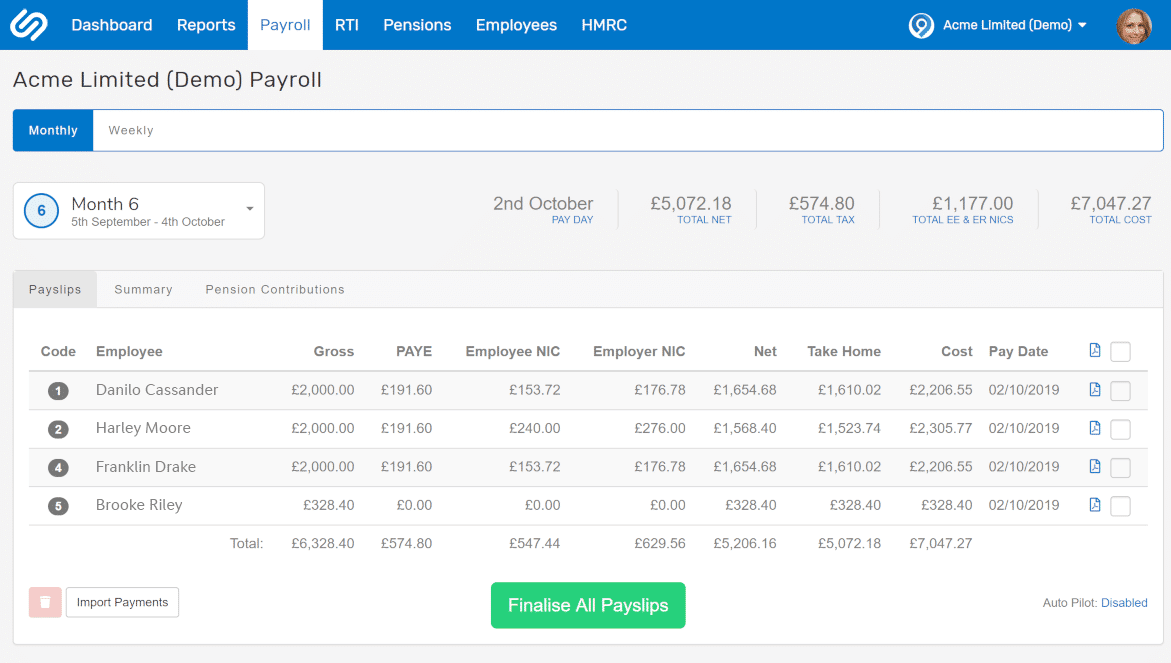
Task: Click the Auto Pilot Disabled link
Action: pos(1124,603)
